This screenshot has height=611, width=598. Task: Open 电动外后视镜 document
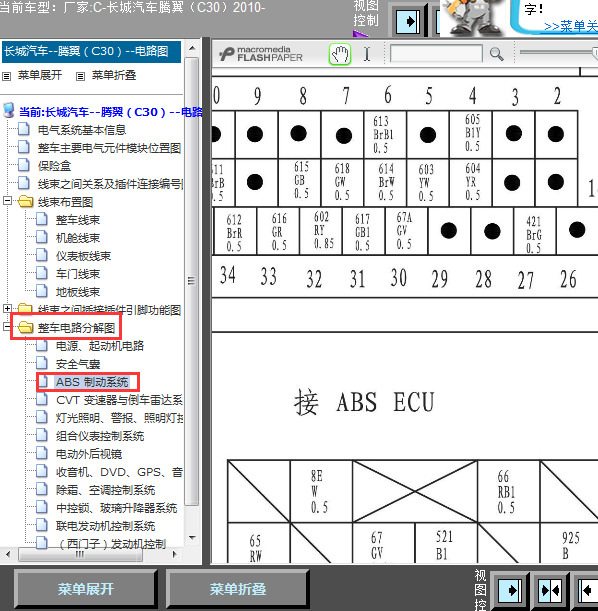89,454
